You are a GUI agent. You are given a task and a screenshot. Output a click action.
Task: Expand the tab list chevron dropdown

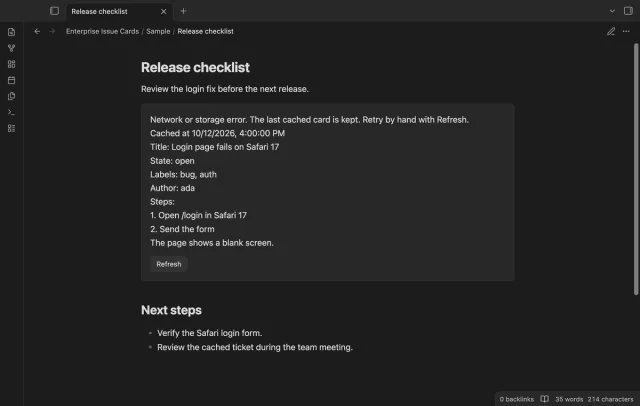click(x=612, y=11)
